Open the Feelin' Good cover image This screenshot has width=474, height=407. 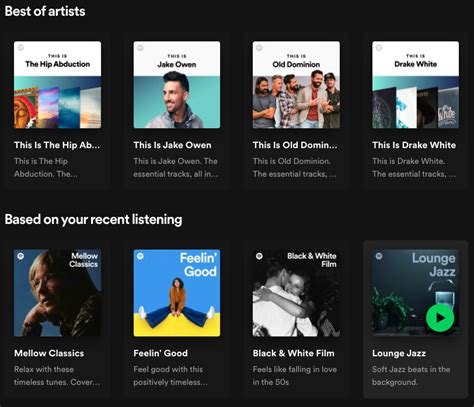177,293
